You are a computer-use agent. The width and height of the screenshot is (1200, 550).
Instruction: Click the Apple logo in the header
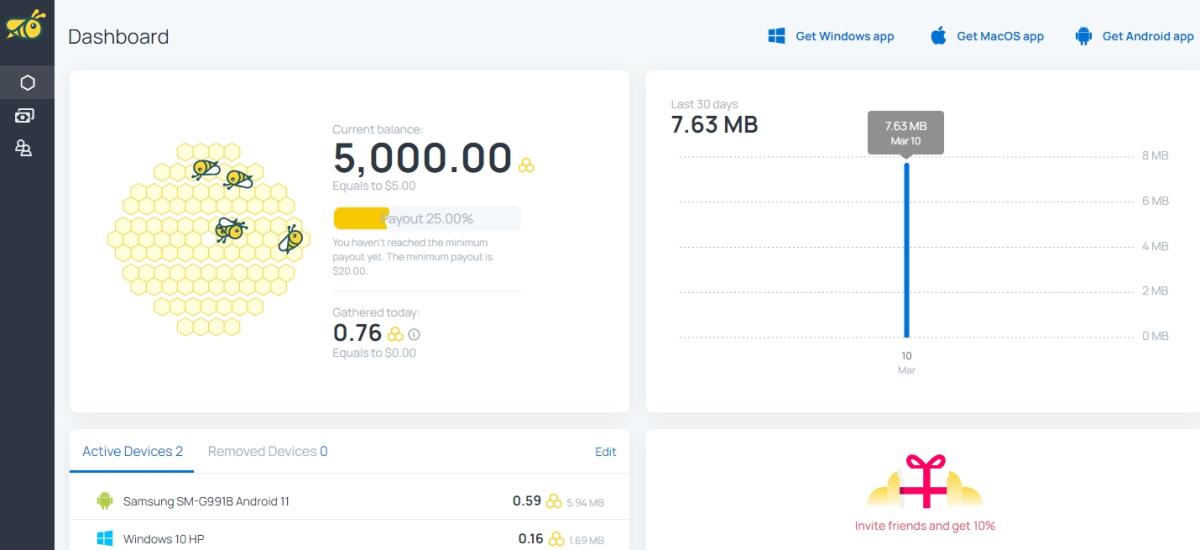(x=938, y=36)
